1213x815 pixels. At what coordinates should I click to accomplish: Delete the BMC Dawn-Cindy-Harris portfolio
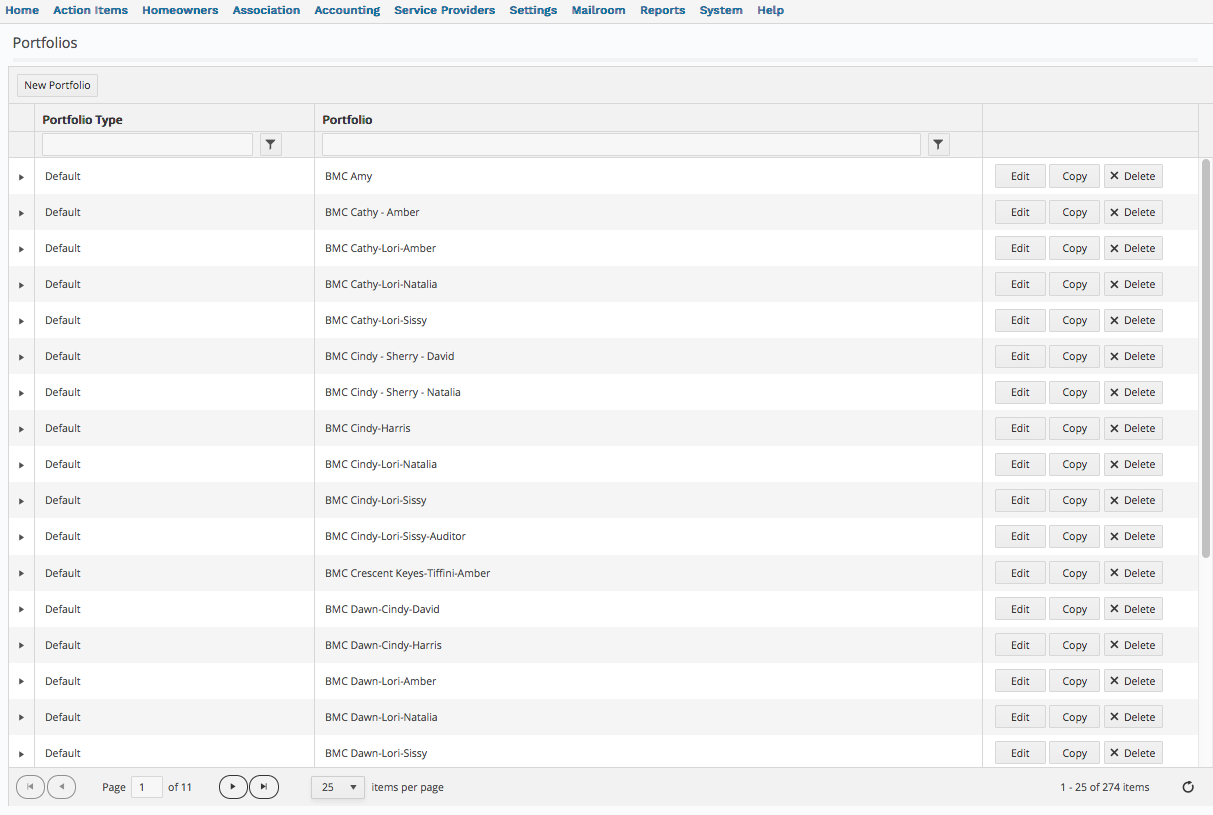point(1133,645)
